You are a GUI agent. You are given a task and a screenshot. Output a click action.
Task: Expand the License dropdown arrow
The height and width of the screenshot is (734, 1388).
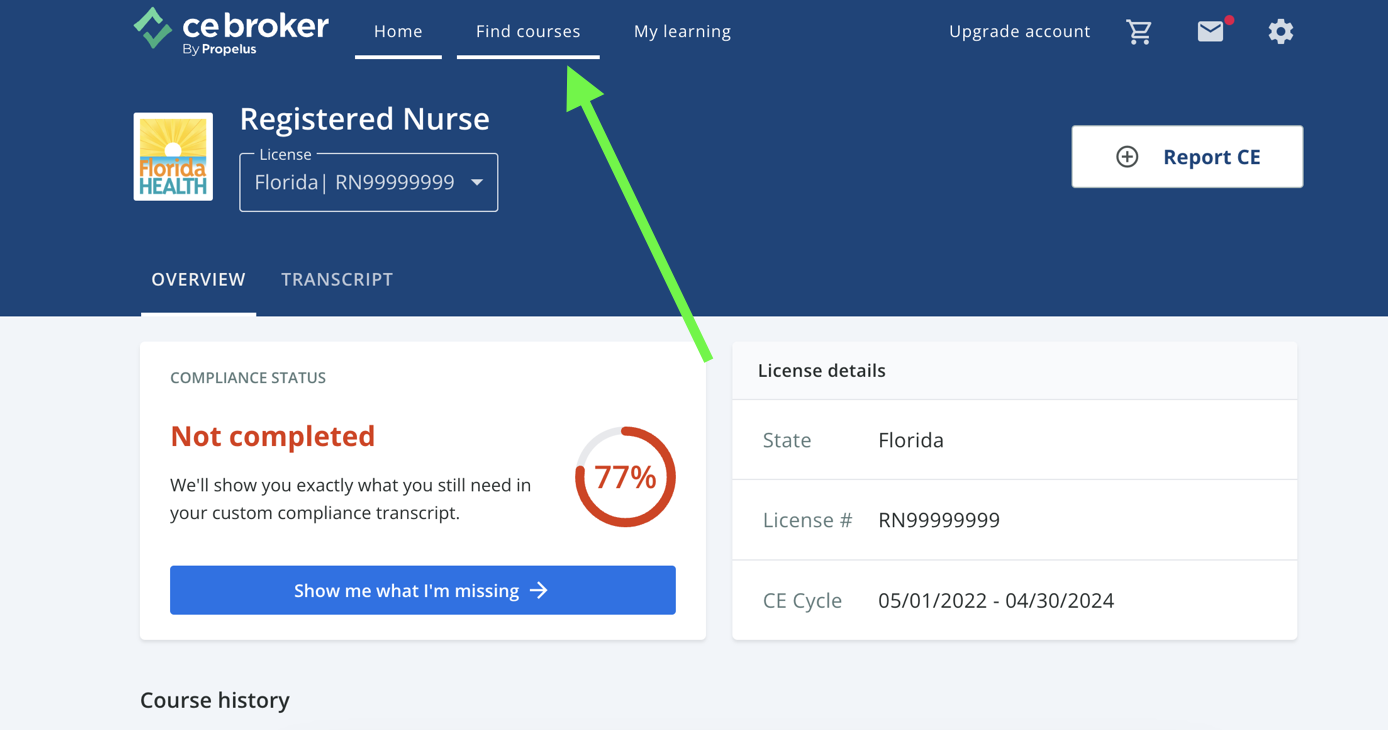tap(477, 182)
